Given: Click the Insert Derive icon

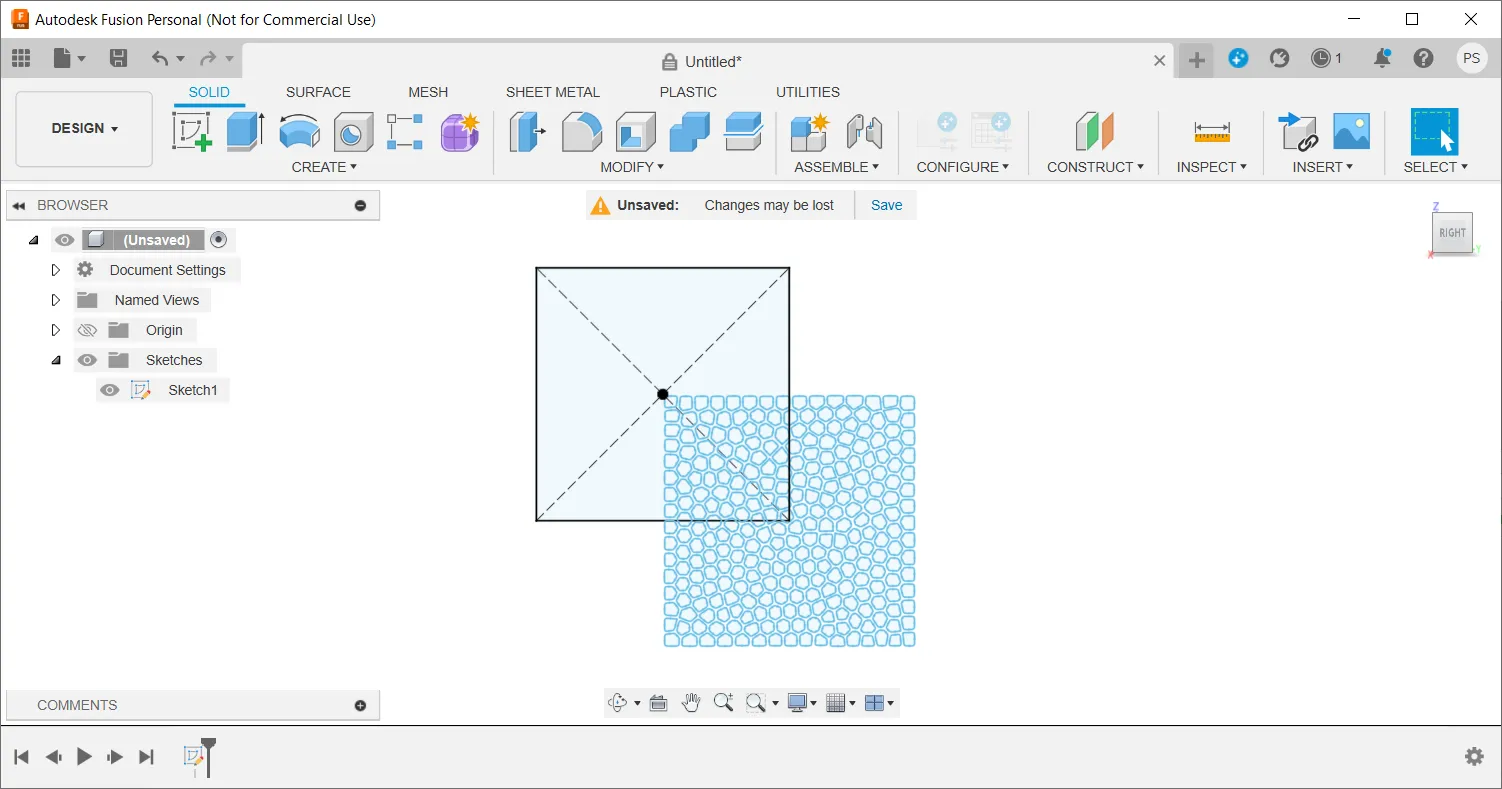Looking at the screenshot, I should pos(1298,131).
